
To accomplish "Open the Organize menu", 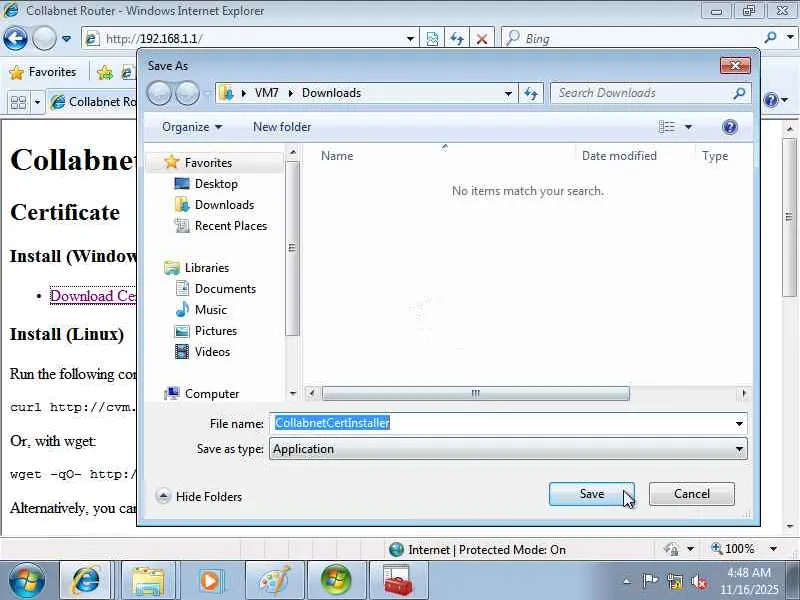I will (x=192, y=127).
